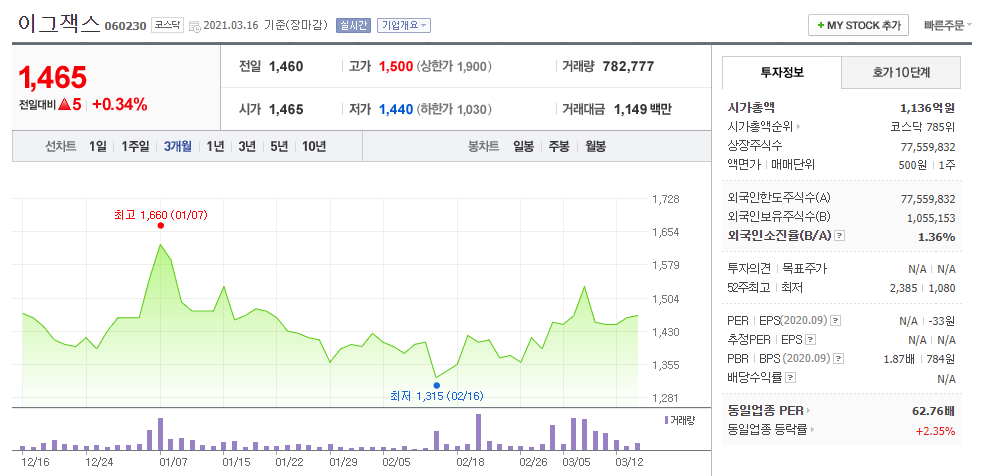Click the 고가 value 1,500

tap(396, 66)
